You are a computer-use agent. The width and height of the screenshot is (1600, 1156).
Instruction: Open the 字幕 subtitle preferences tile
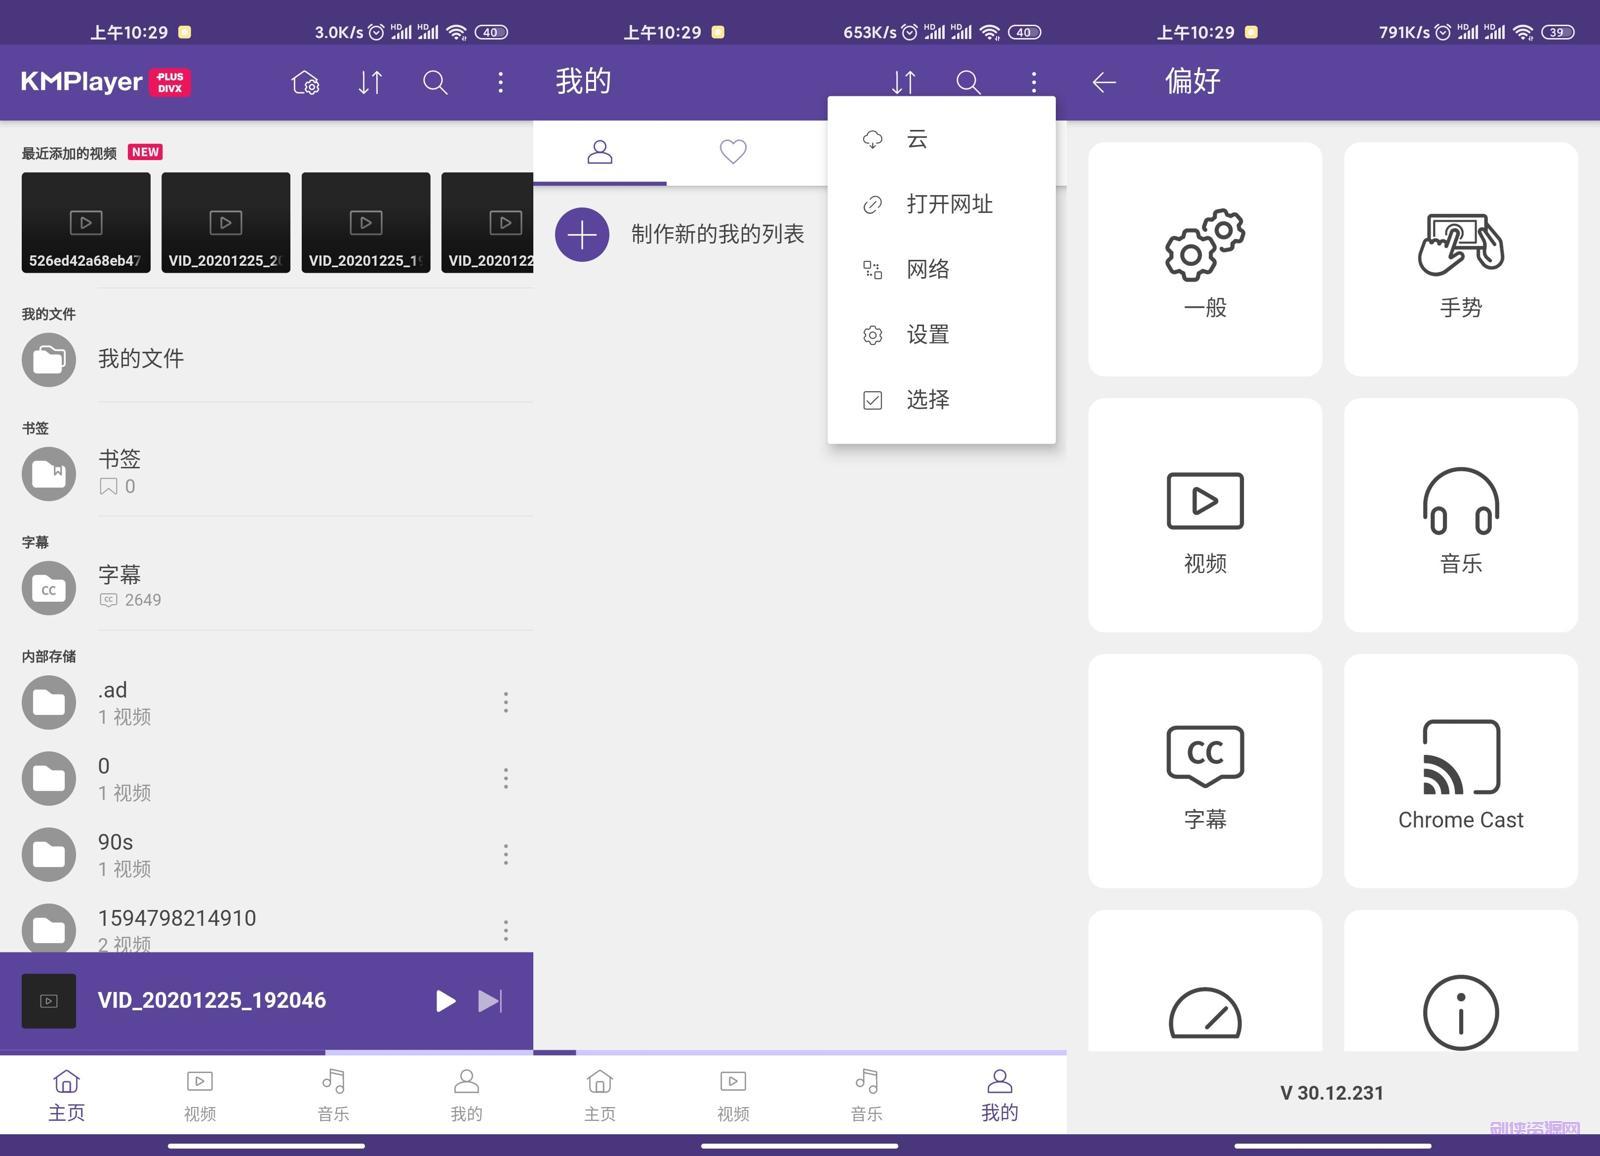click(1204, 770)
